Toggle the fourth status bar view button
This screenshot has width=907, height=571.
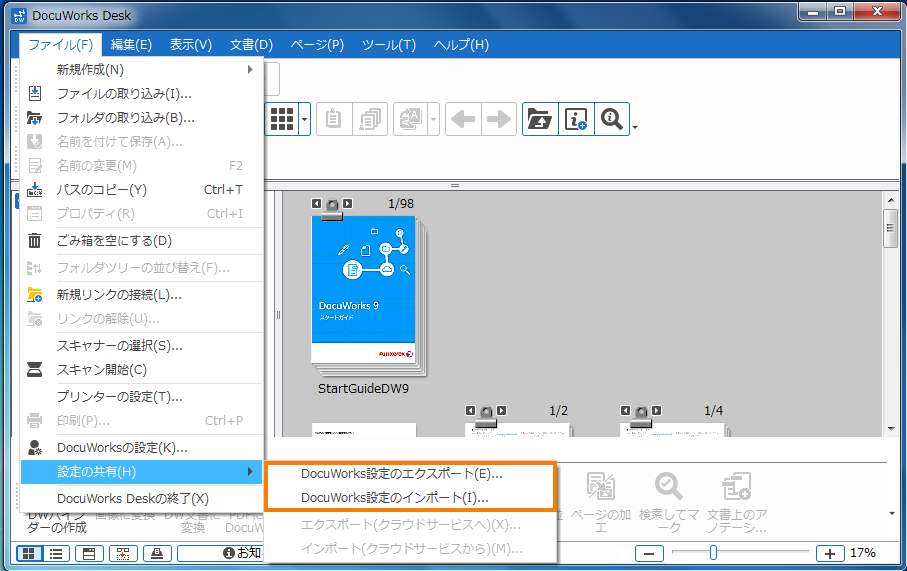coord(123,554)
